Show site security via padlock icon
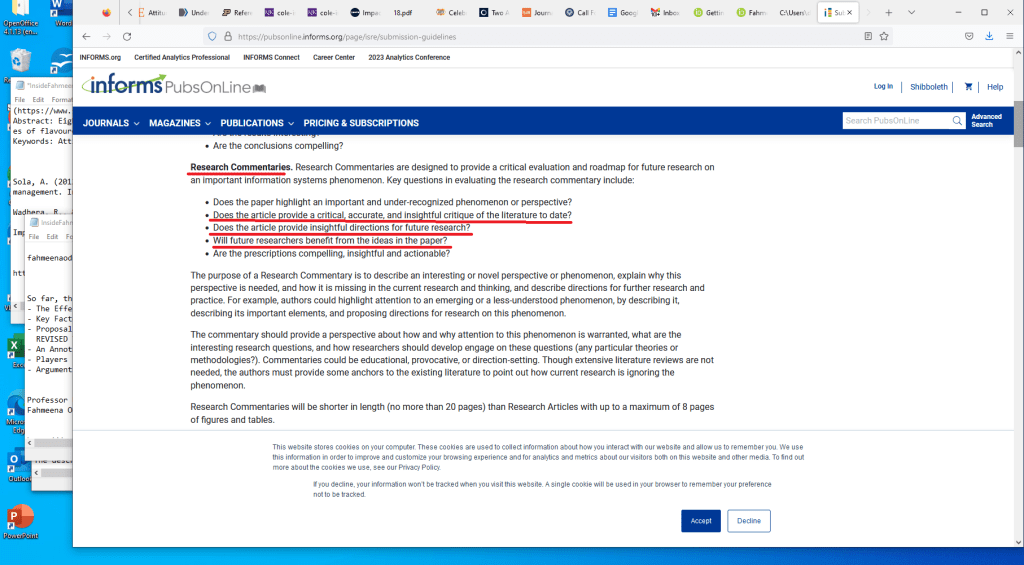This screenshot has width=1024, height=565. (228, 37)
